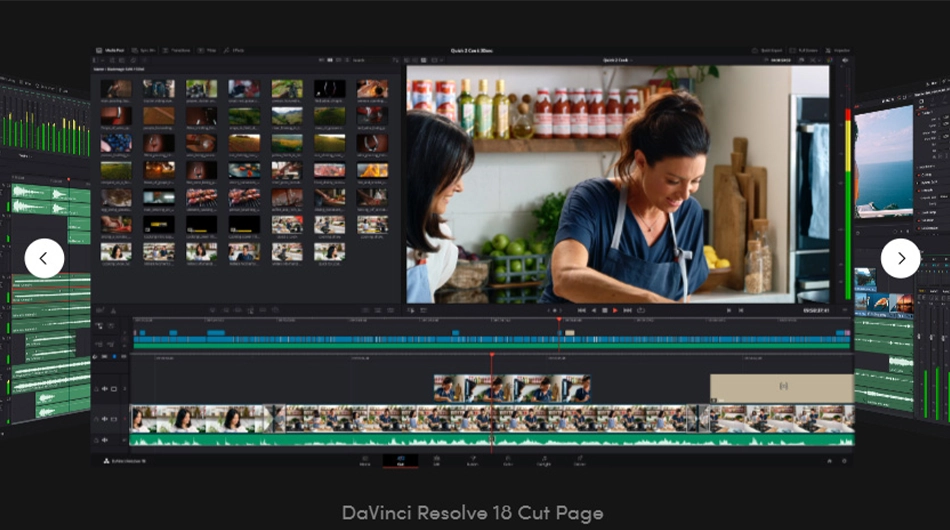Mute the green audio track
This screenshot has width=950, height=530.
pos(105,440)
